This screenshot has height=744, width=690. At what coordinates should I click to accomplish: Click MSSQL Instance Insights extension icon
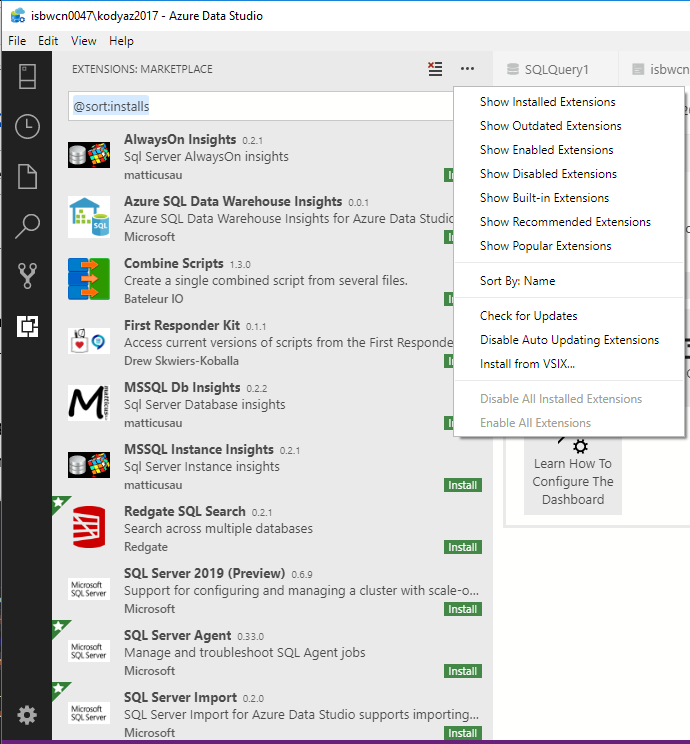[89, 465]
